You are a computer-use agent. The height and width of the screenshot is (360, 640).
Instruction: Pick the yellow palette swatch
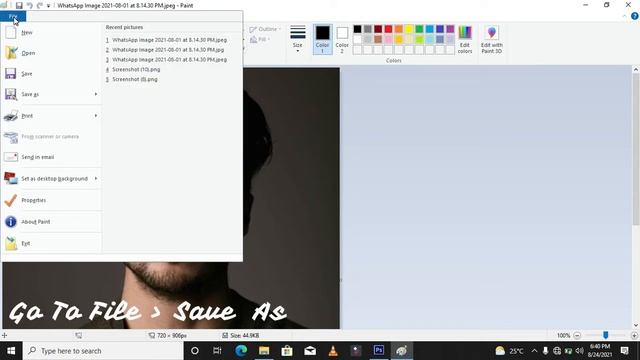[409, 29]
